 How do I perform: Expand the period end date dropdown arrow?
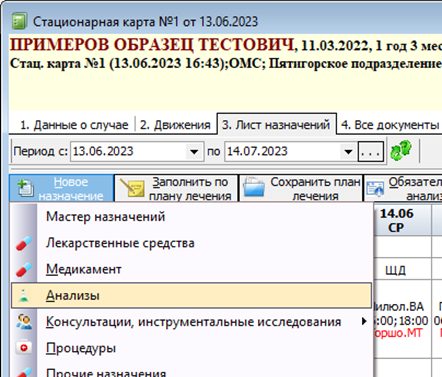348,152
